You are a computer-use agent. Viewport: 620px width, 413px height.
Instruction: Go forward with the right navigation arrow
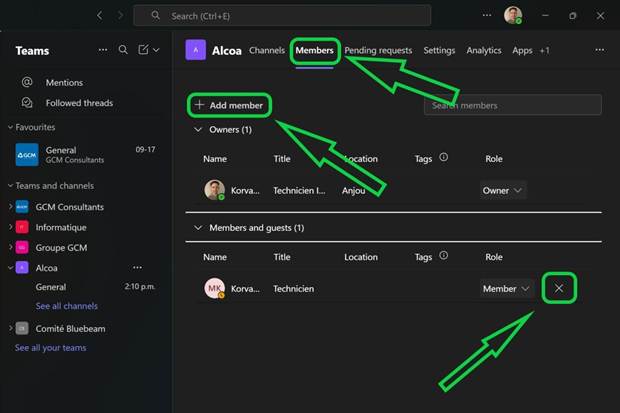coord(120,15)
